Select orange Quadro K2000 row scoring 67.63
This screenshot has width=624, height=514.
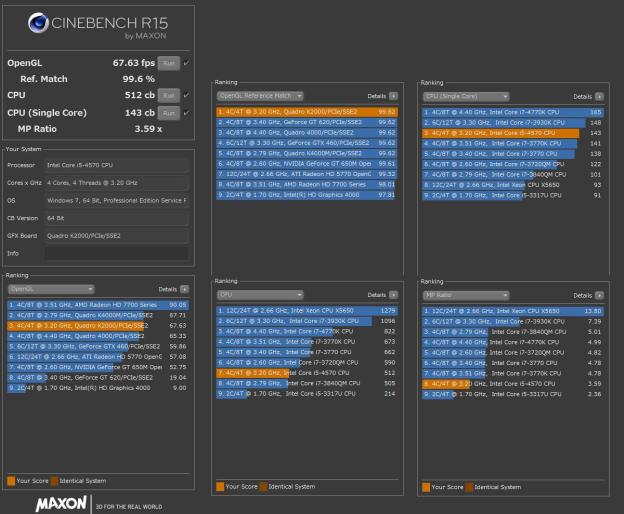click(98, 325)
